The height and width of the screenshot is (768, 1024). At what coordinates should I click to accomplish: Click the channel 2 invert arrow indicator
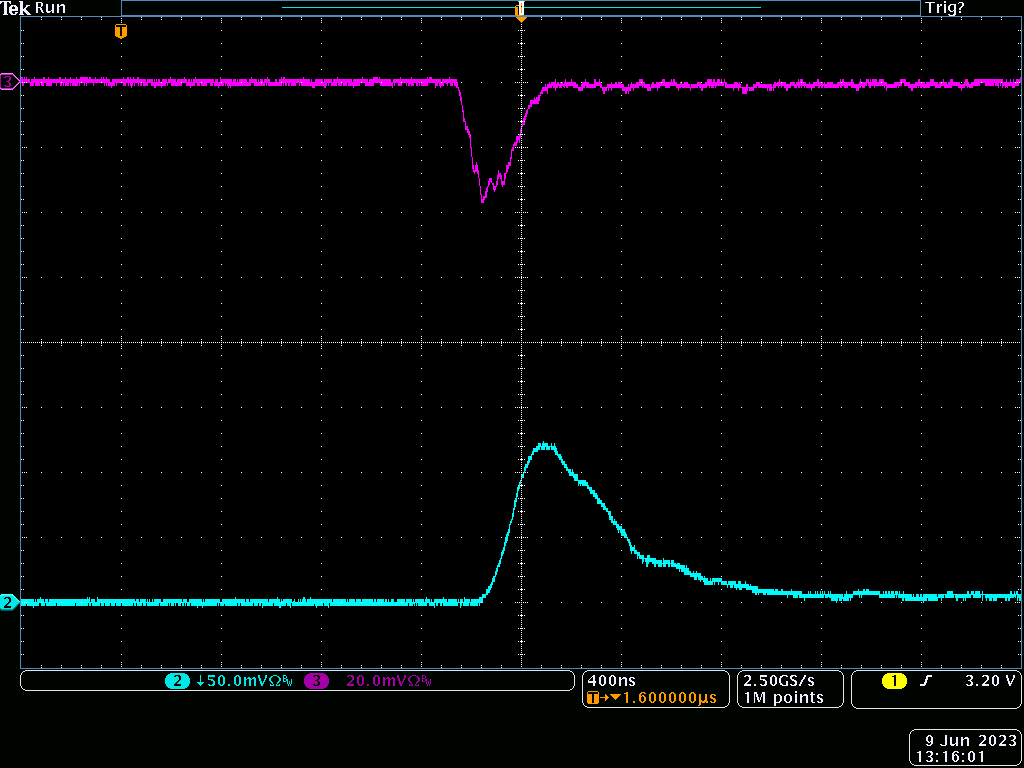[200, 681]
